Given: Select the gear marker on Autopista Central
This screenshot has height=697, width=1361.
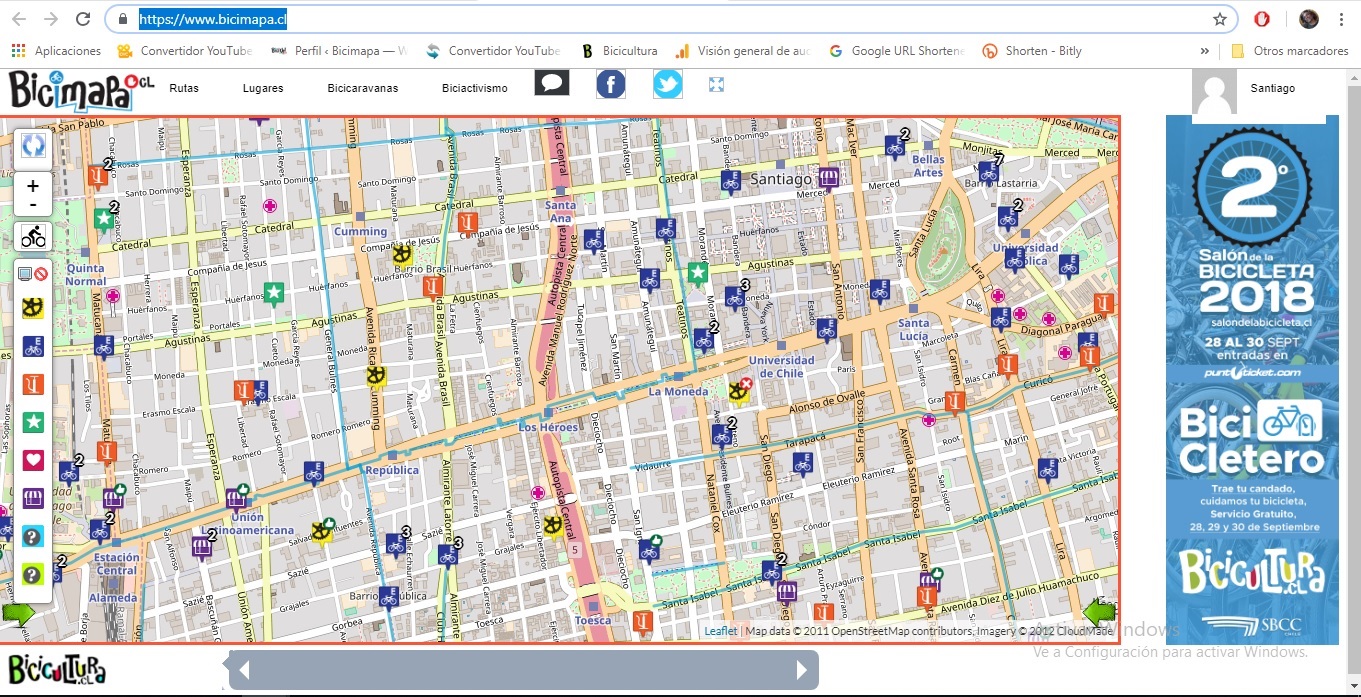Looking at the screenshot, I should point(553,525).
